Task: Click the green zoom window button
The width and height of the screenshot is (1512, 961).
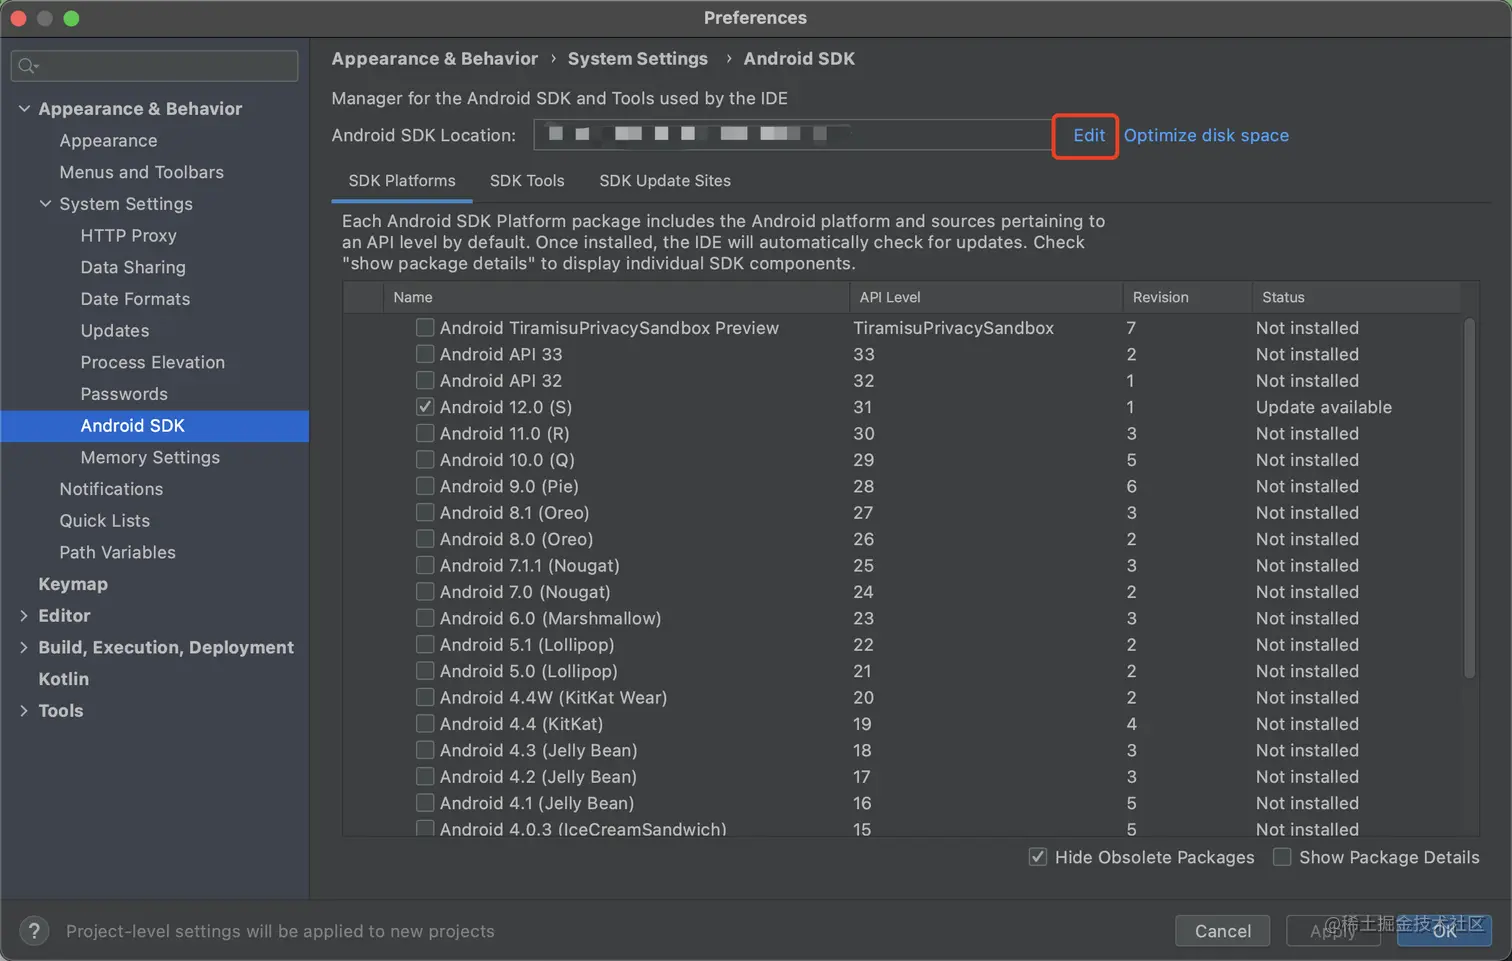Action: pyautogui.click(x=71, y=18)
